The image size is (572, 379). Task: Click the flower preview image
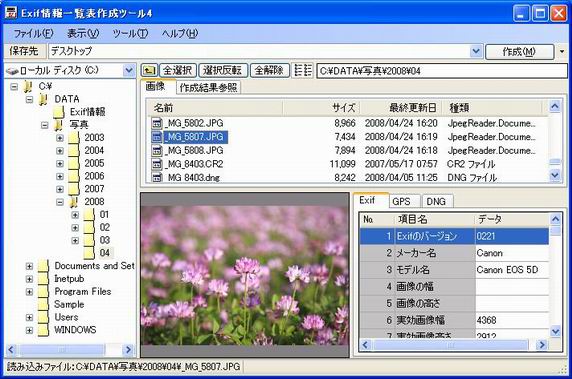[x=245, y=275]
